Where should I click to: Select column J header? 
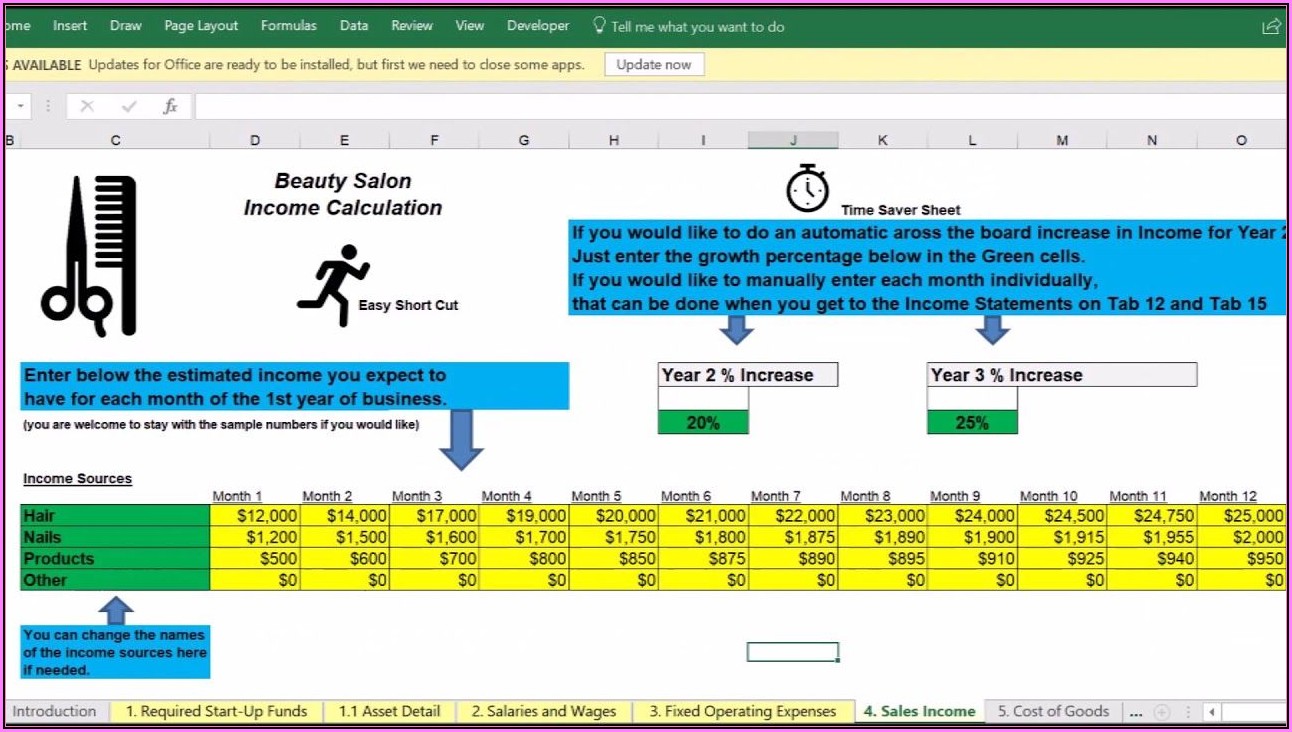(x=793, y=141)
